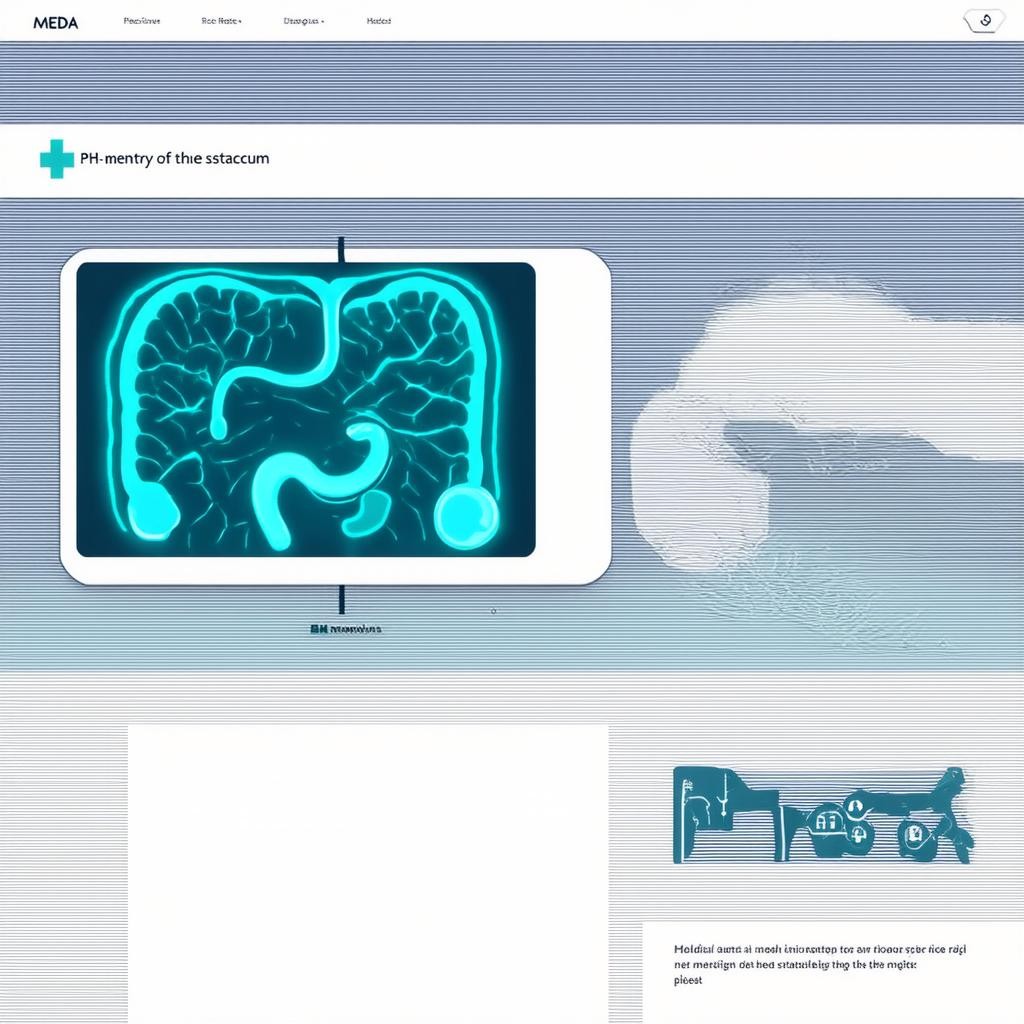Click the person badge in teal illustration
1024x1024 pixels.
tap(856, 805)
